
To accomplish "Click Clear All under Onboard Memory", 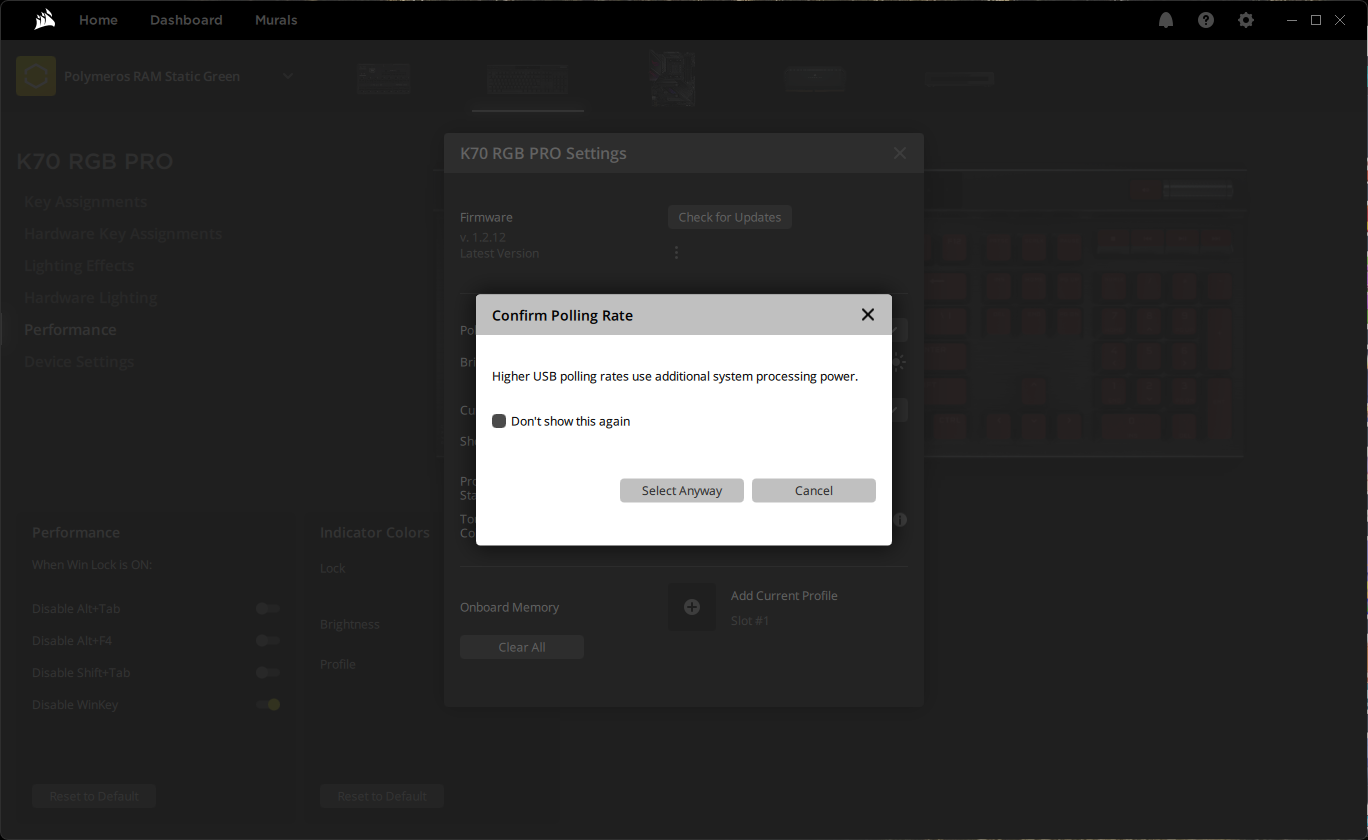I will (x=522, y=647).
